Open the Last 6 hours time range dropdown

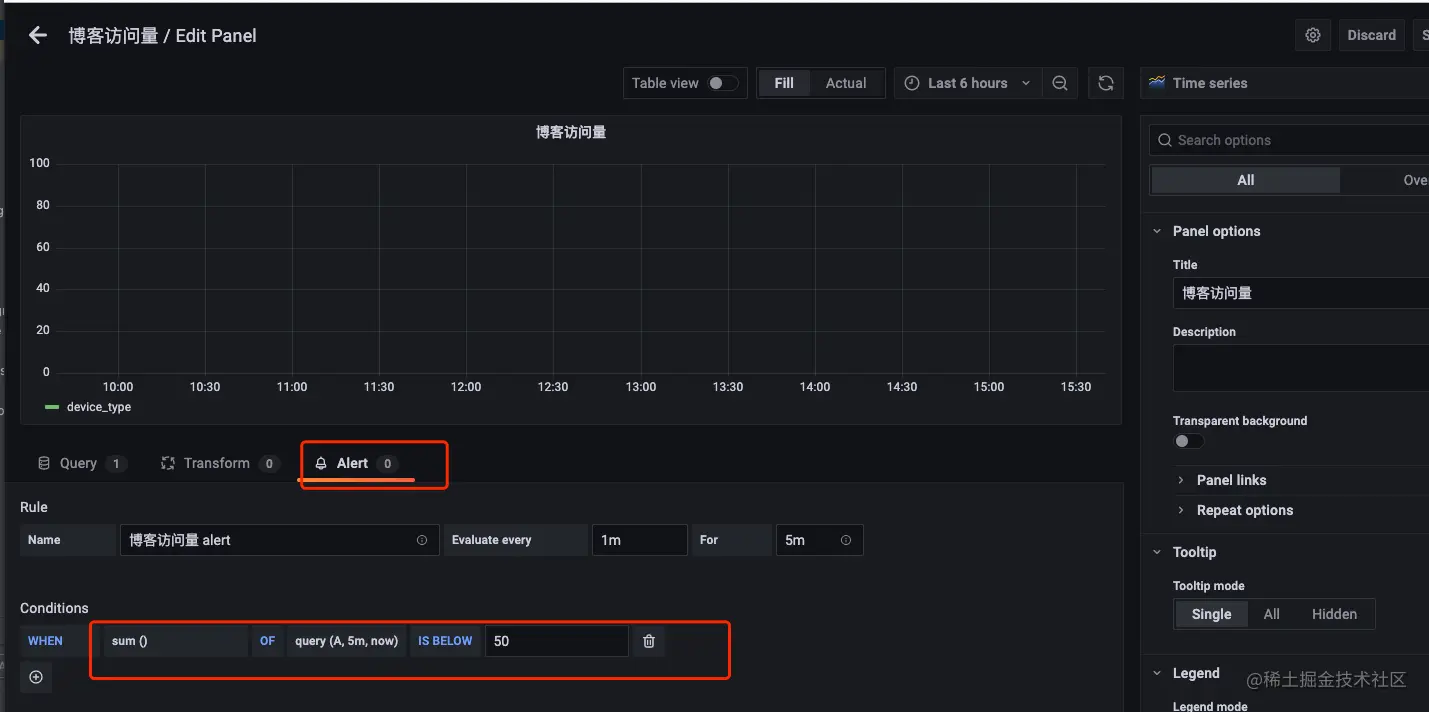point(967,83)
